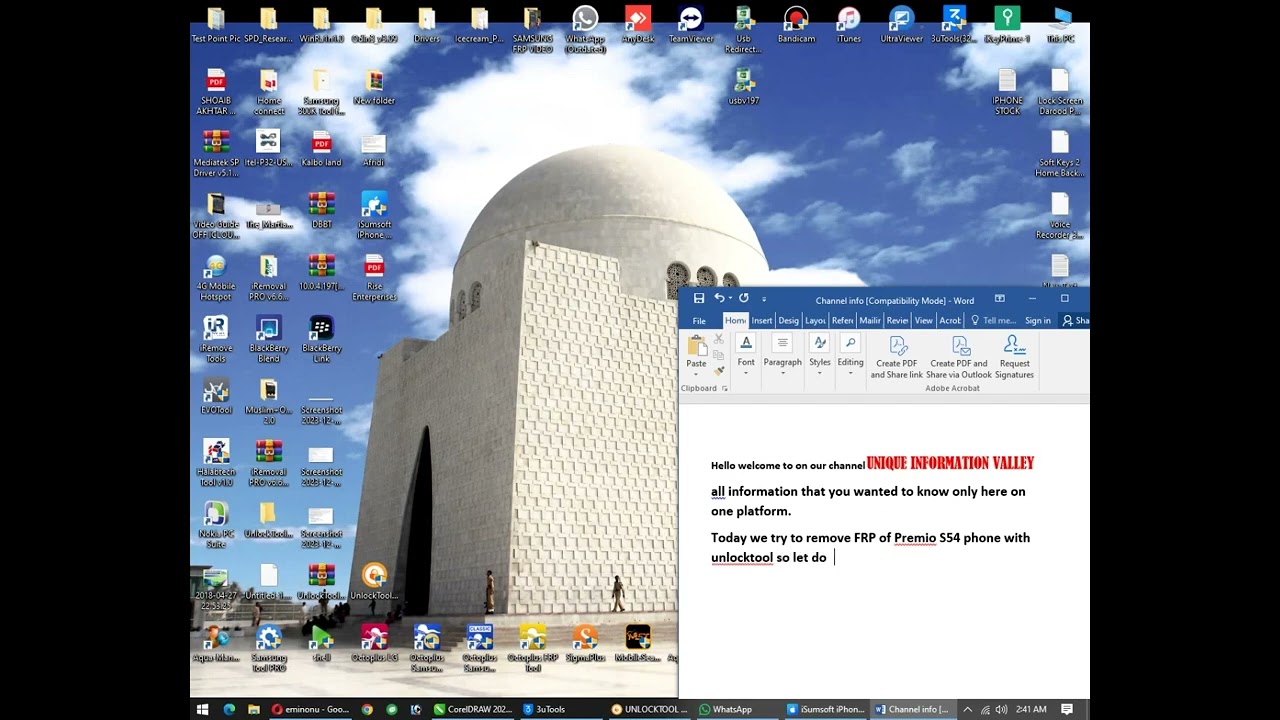Screen dimensions: 1280x720
Task: Open the Clipboard pane launcher
Action: 724,389
